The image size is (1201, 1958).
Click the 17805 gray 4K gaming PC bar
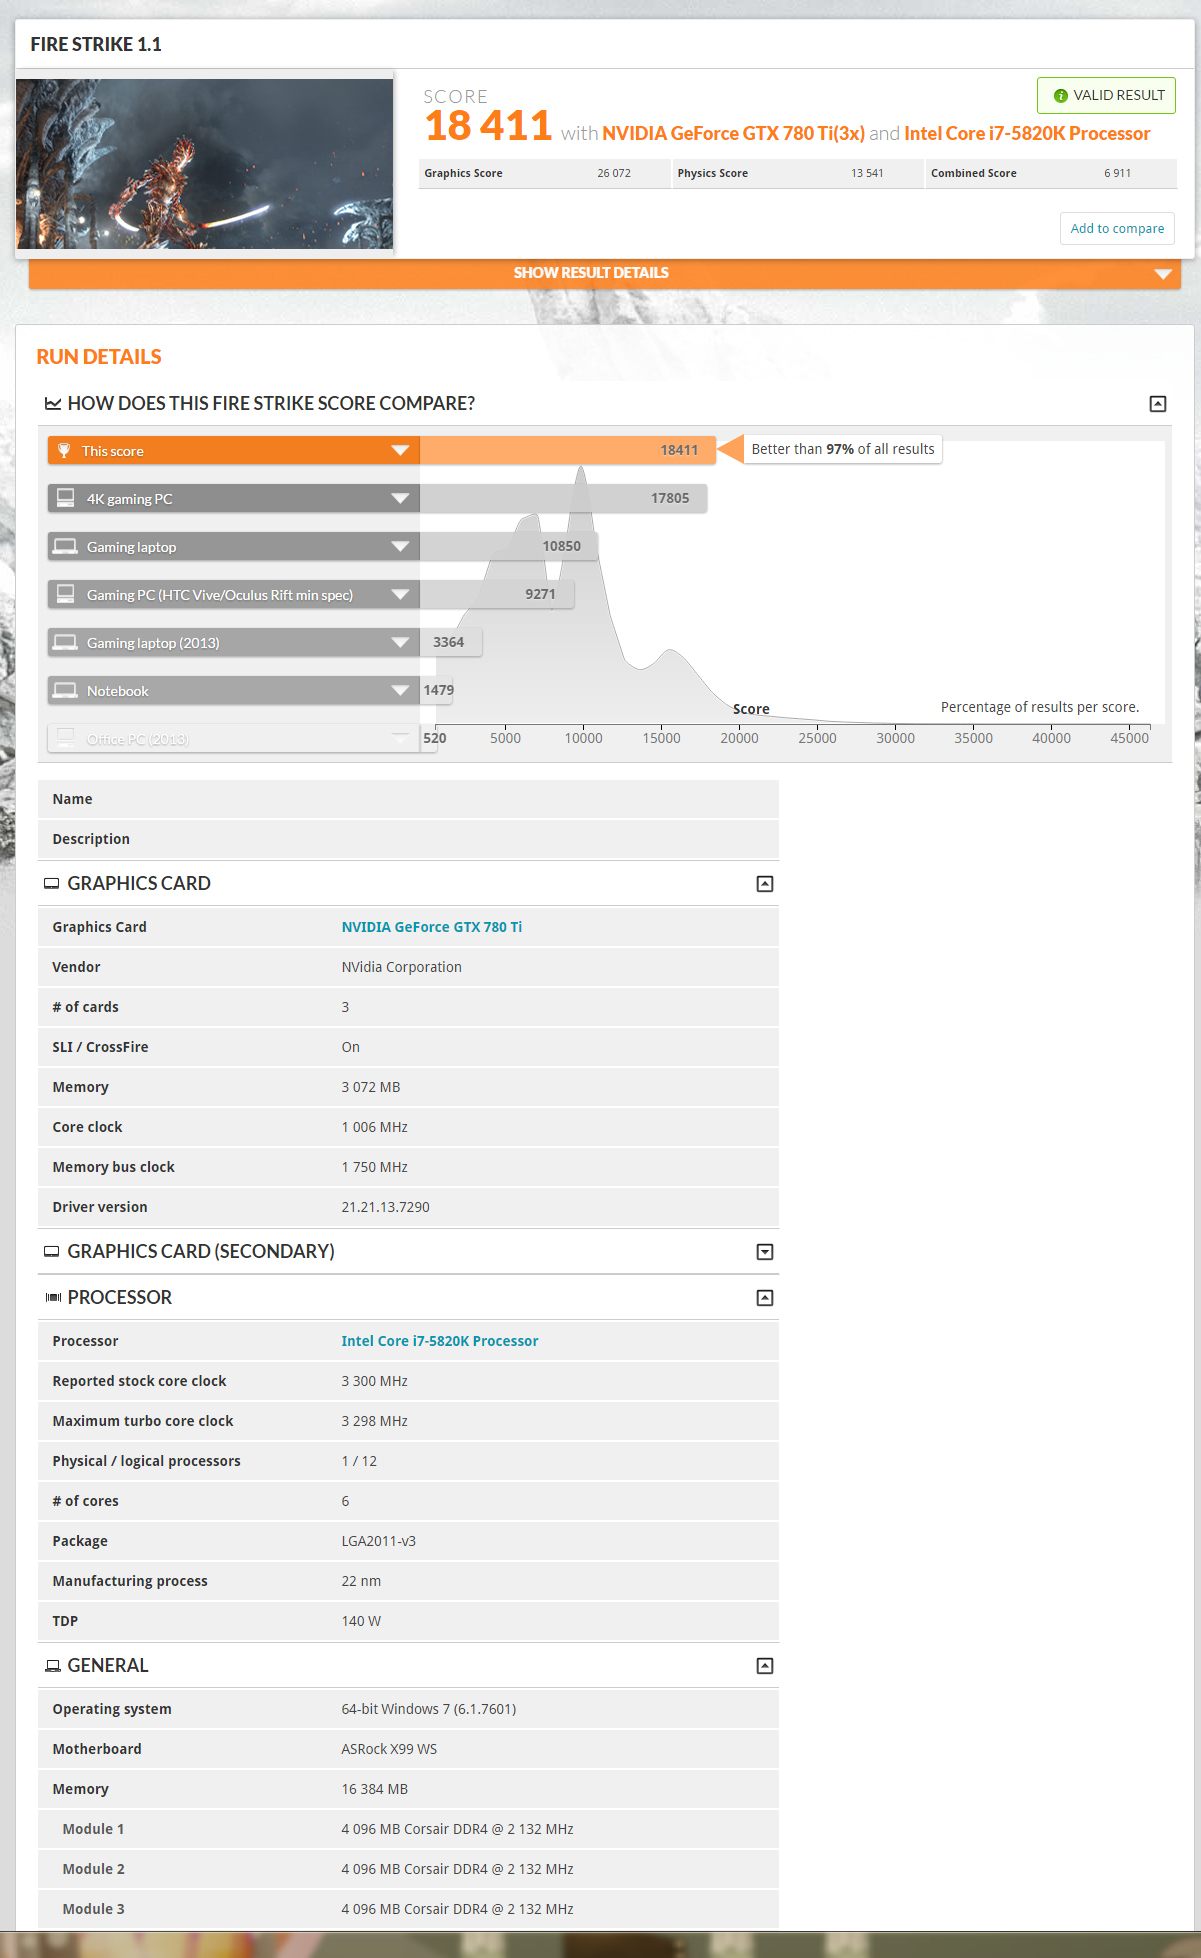coord(564,498)
